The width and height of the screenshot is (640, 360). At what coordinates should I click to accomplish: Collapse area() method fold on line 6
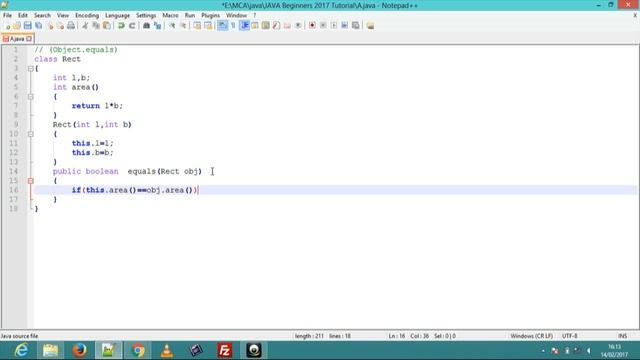(31, 97)
